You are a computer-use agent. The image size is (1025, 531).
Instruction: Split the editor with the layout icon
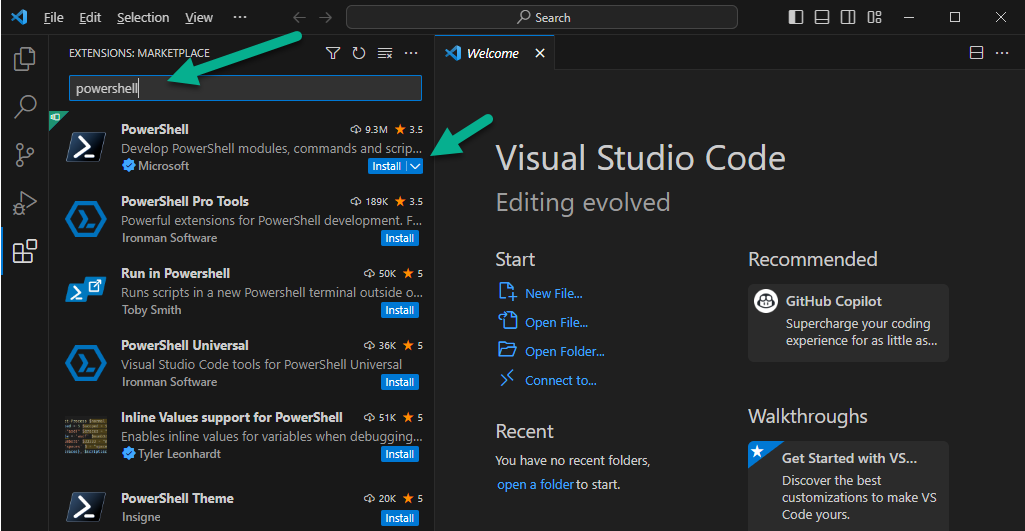coord(976,54)
